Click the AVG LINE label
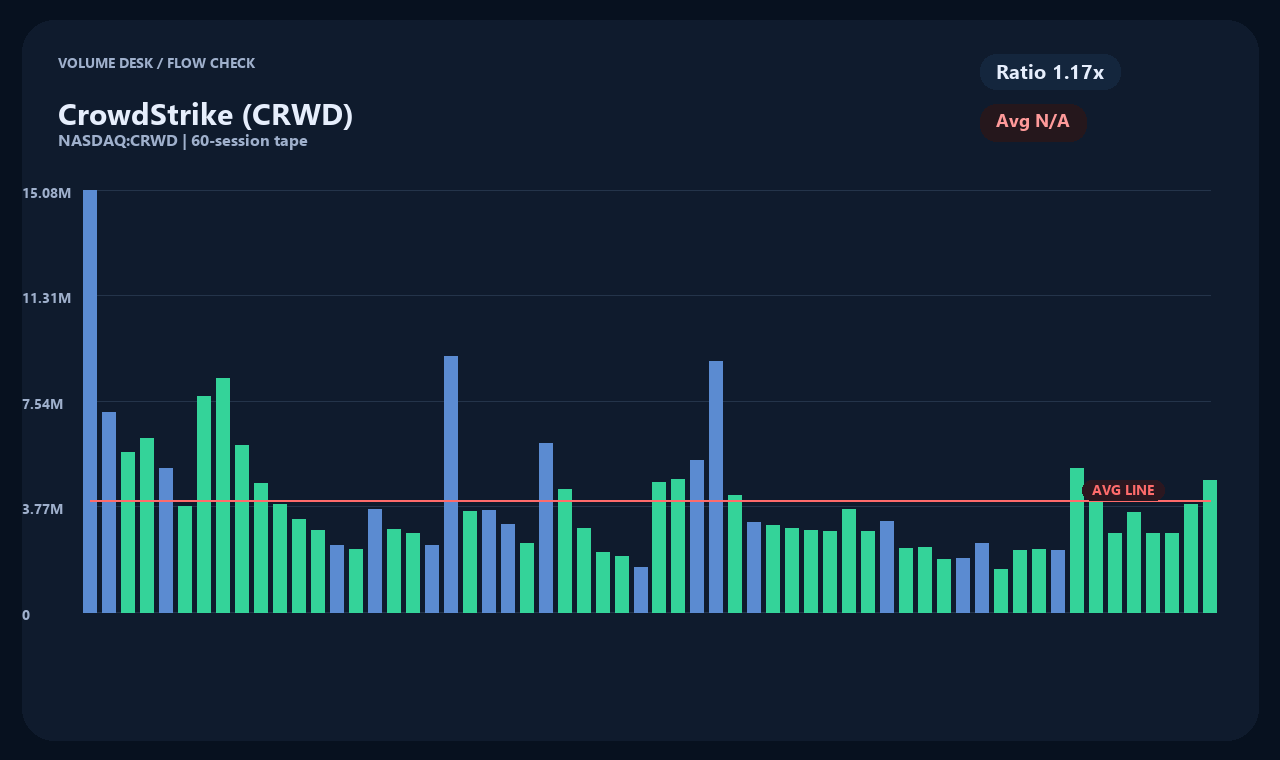The width and height of the screenshot is (1280, 760). pos(1123,490)
